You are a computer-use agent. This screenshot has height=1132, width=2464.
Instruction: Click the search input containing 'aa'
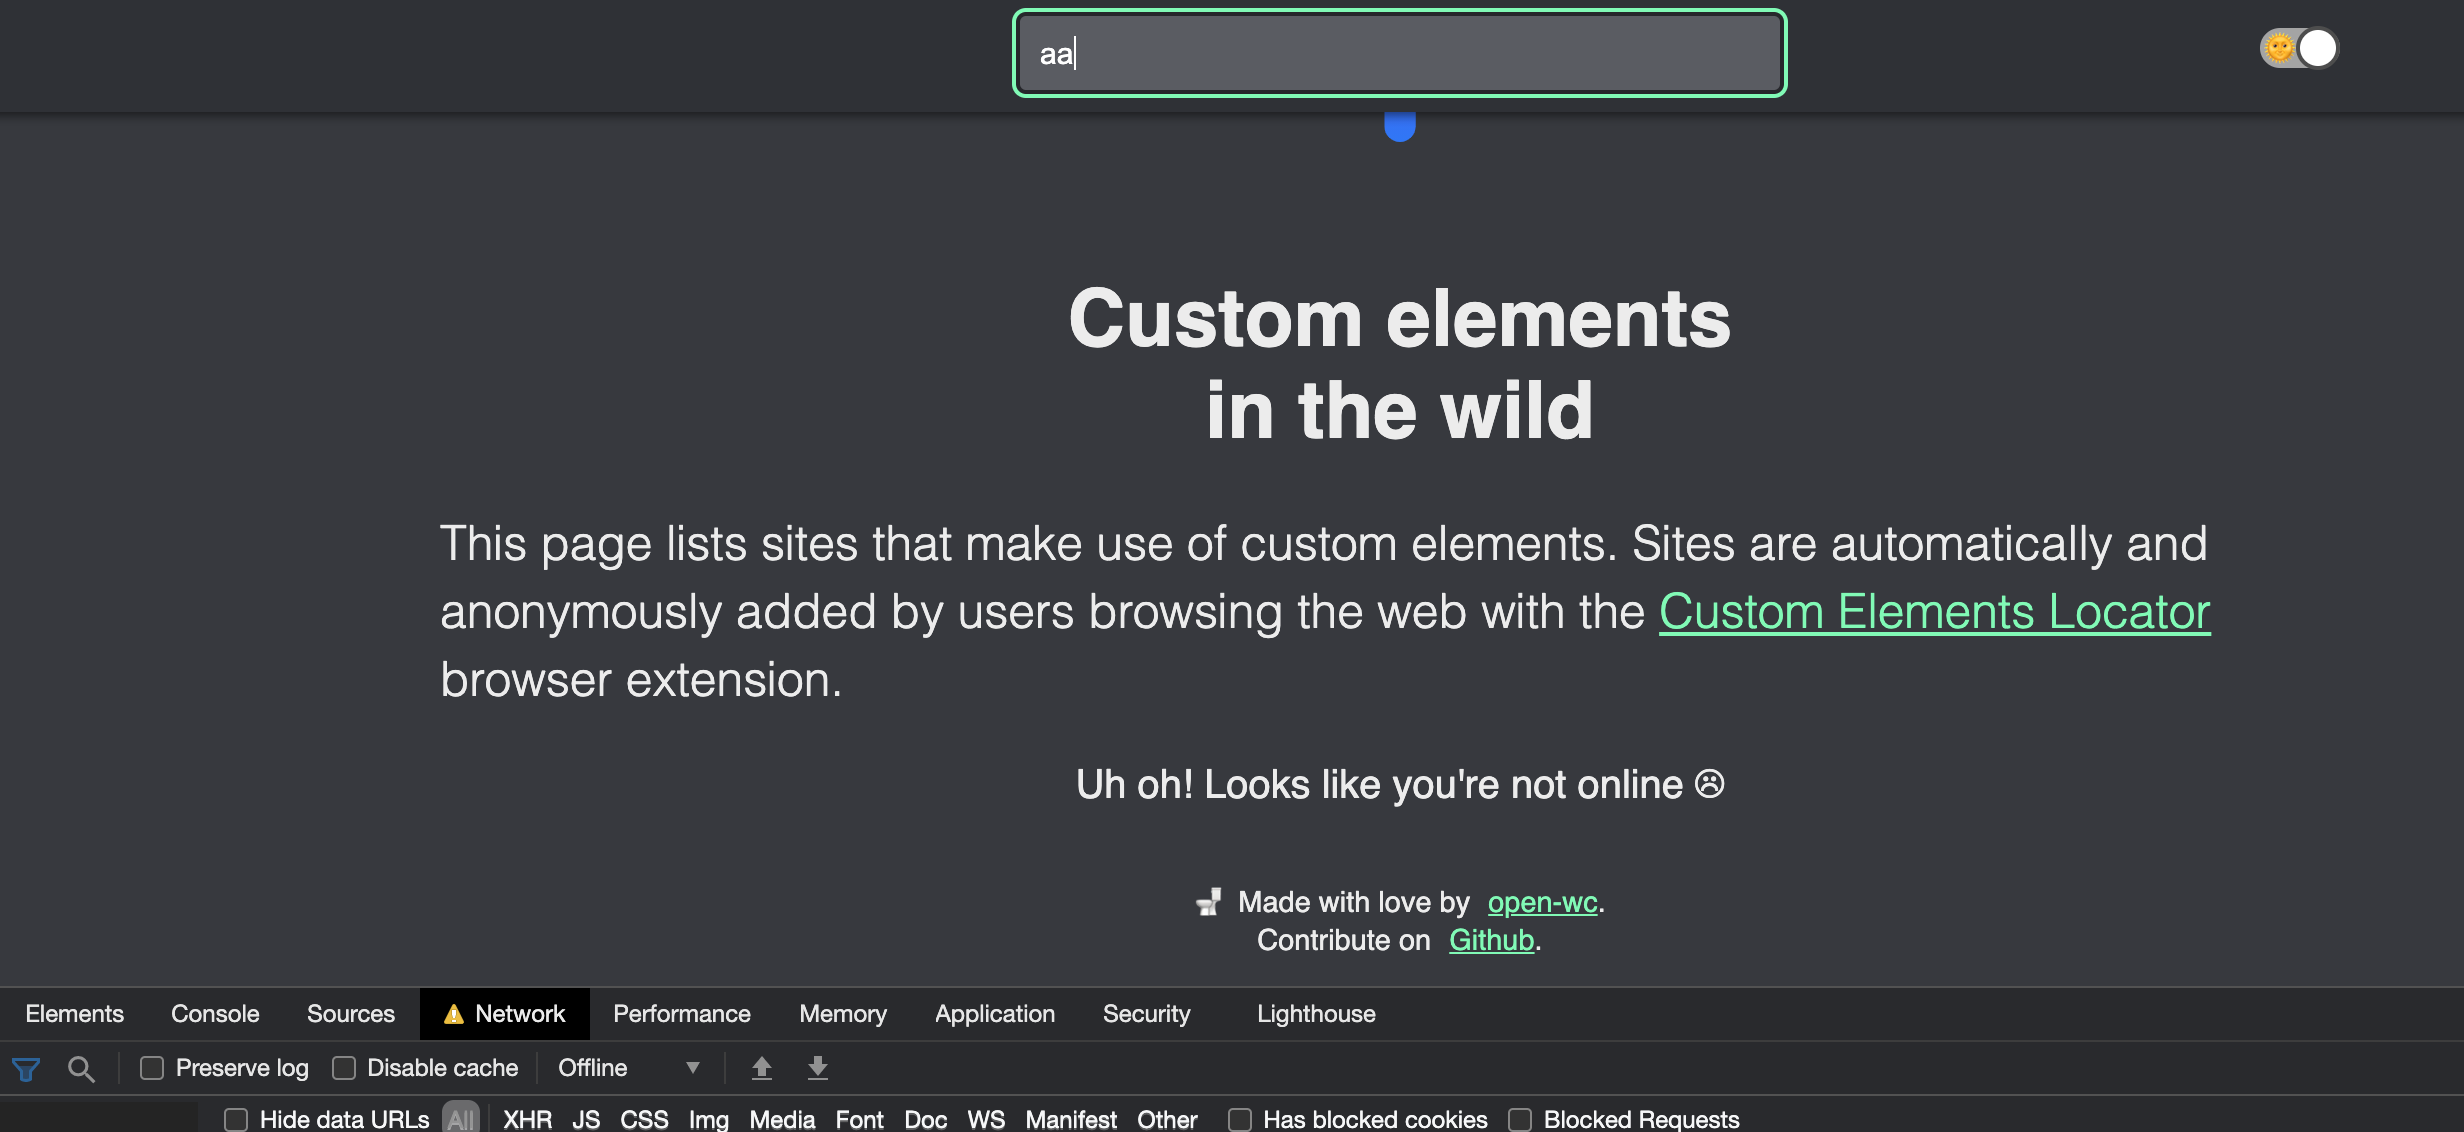point(1399,55)
